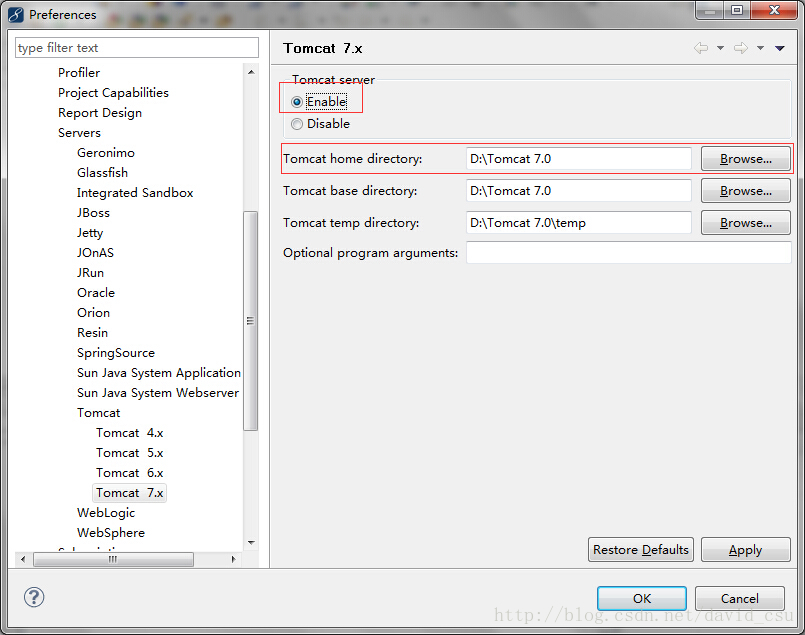Viewport: 805px width, 635px height.
Task: Select Tomcat 4.x in the tree
Action: coord(129,433)
